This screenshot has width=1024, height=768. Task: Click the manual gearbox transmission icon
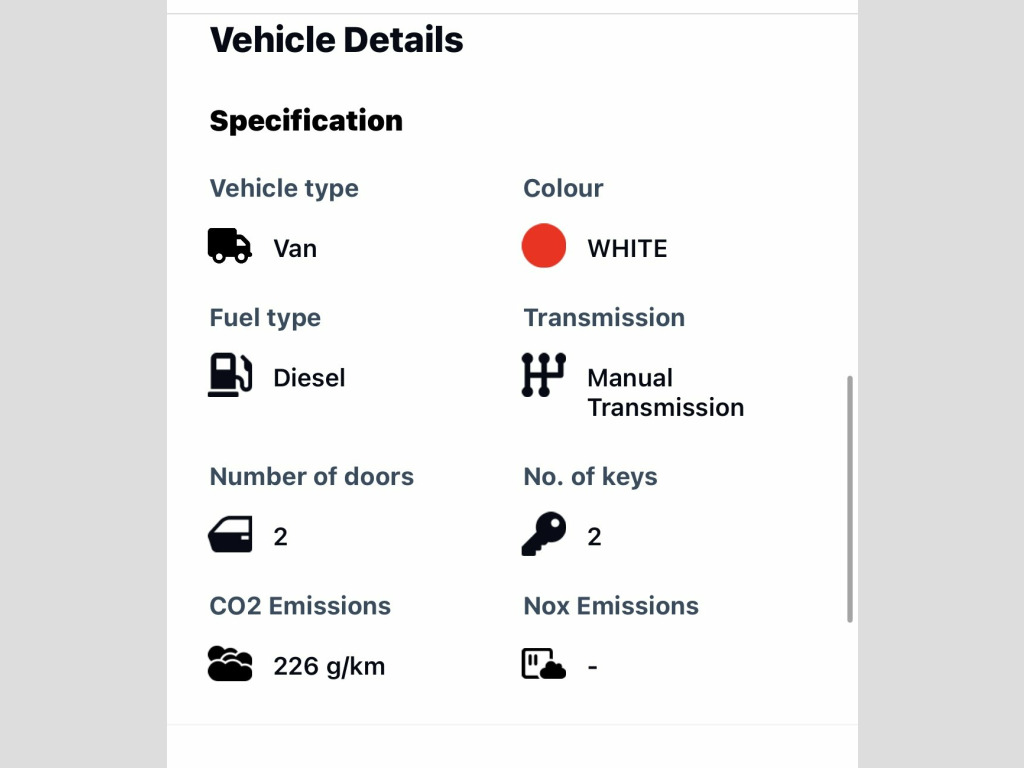[543, 375]
